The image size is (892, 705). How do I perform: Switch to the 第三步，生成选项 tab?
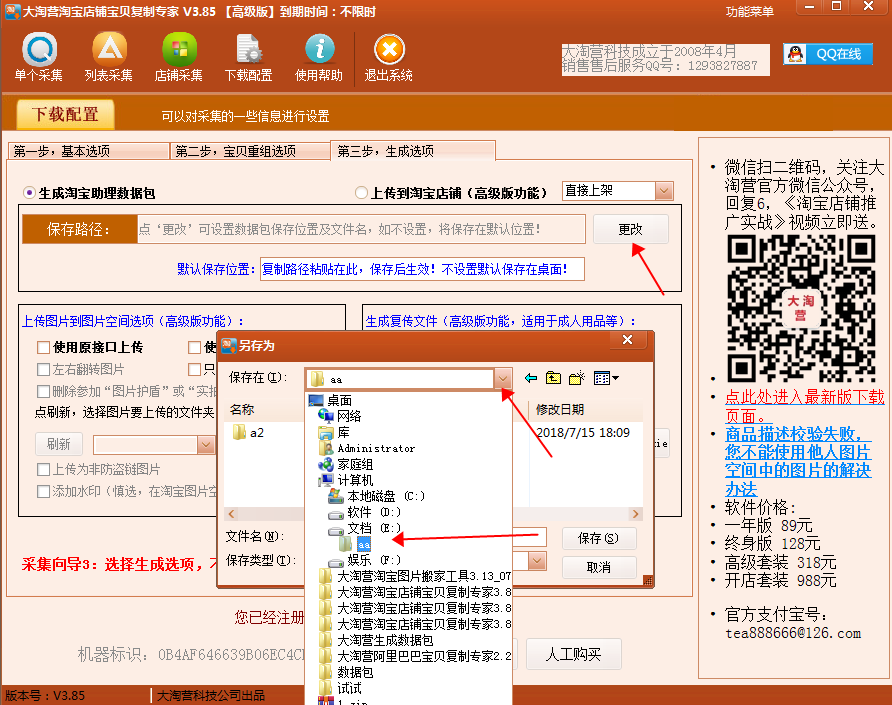[x=413, y=150]
